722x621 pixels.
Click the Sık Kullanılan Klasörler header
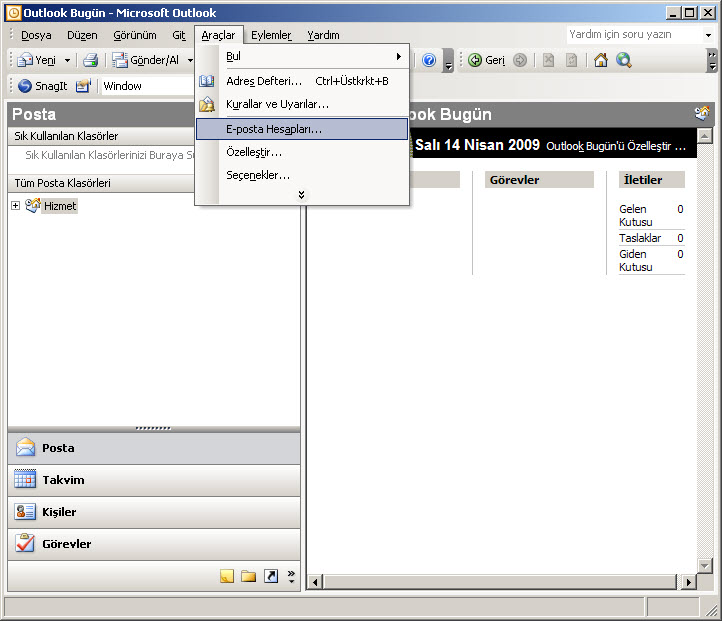(101, 136)
